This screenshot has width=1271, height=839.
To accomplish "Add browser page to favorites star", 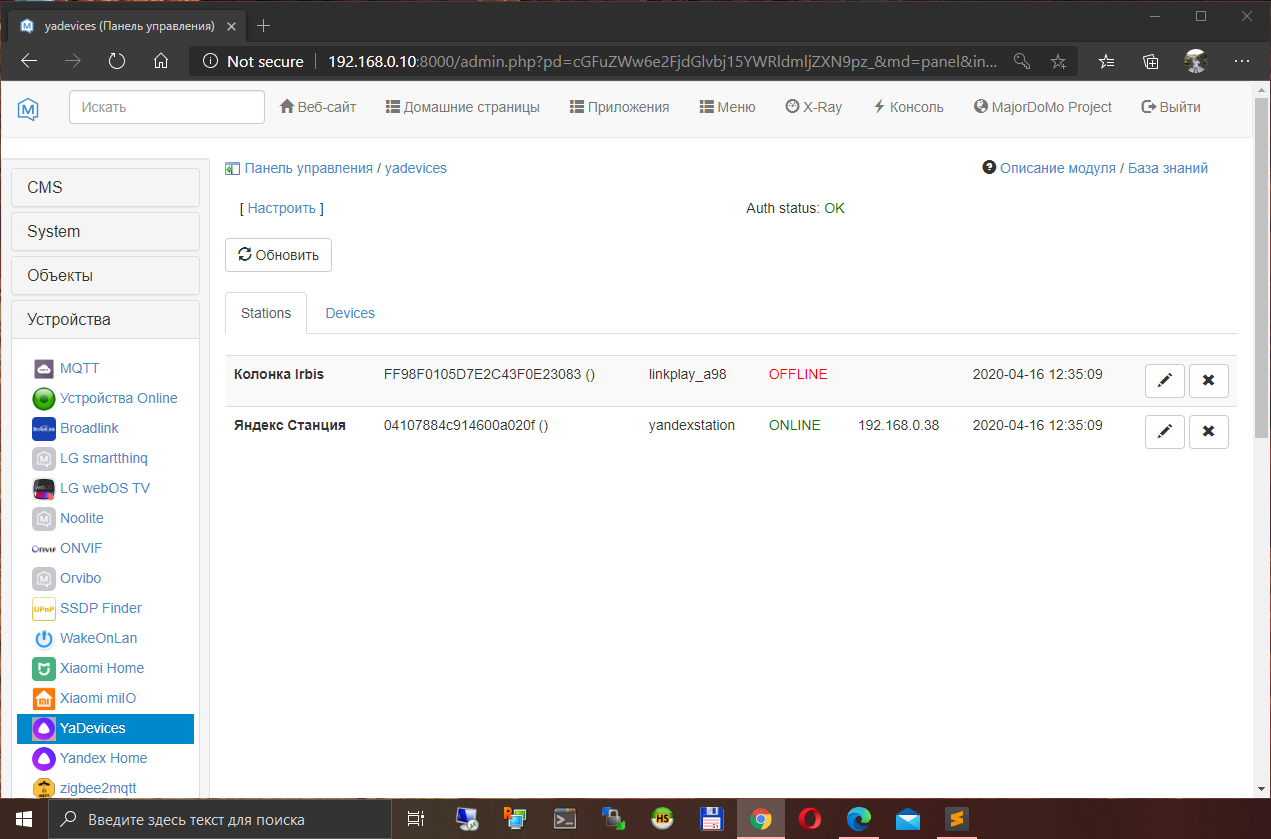I will (x=1058, y=61).
